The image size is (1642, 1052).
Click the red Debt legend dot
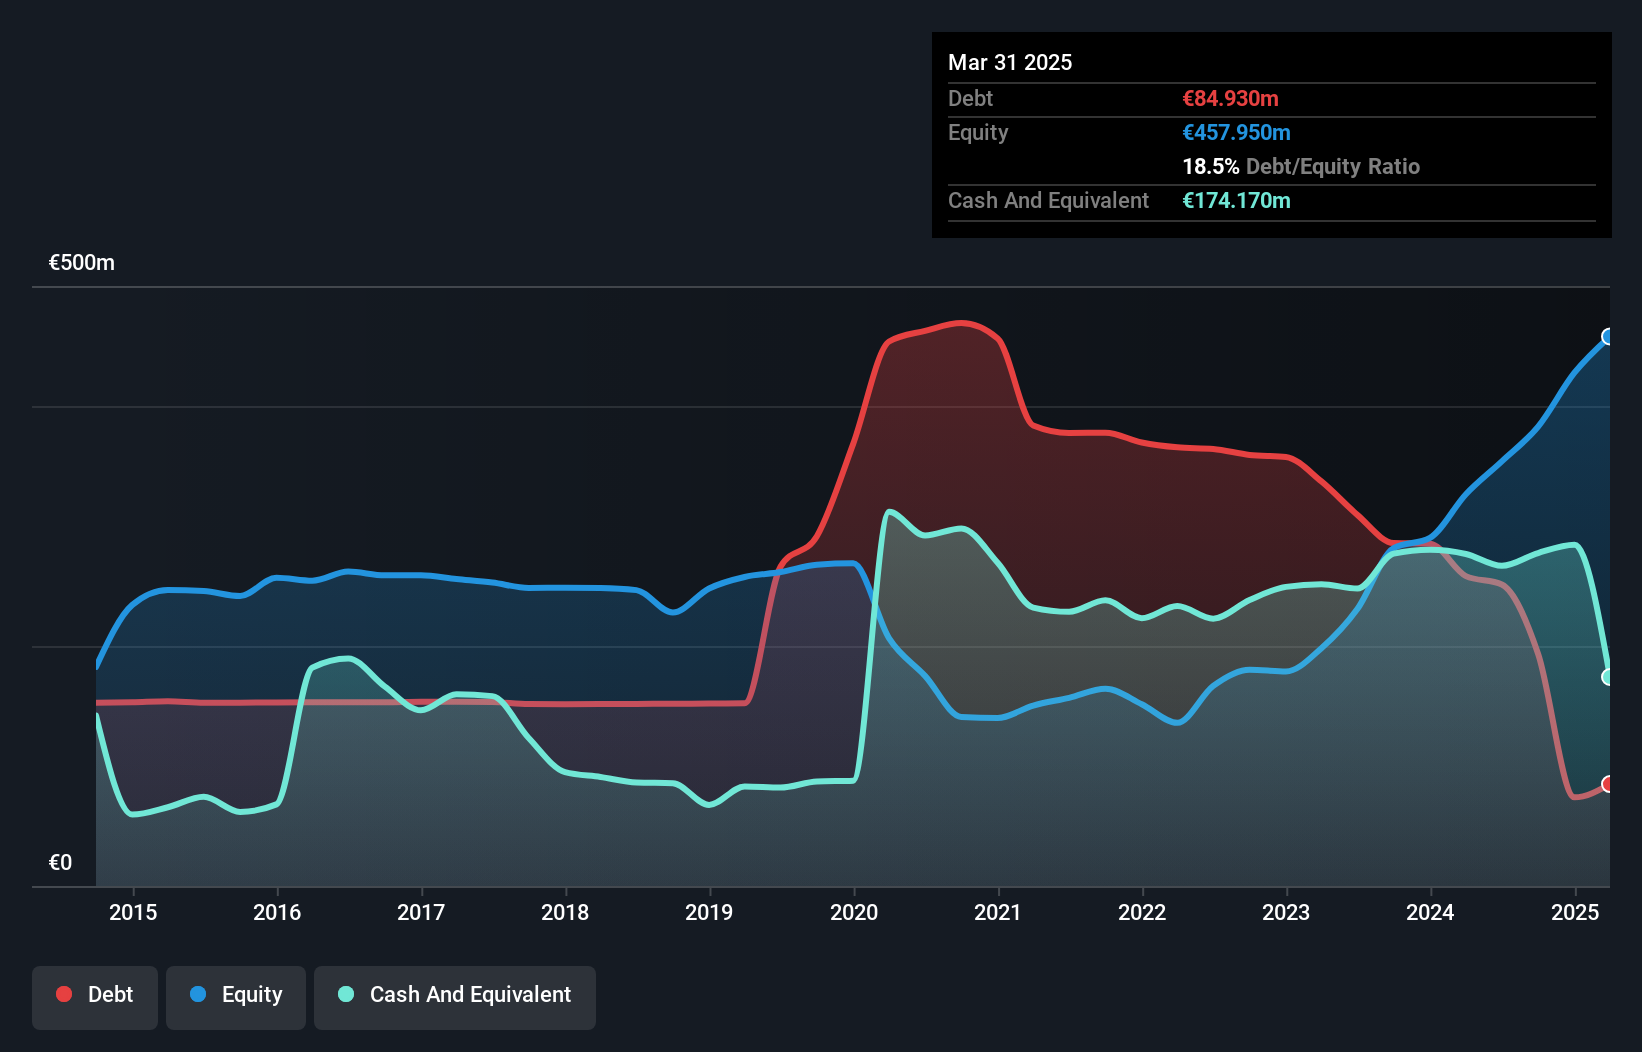64,994
